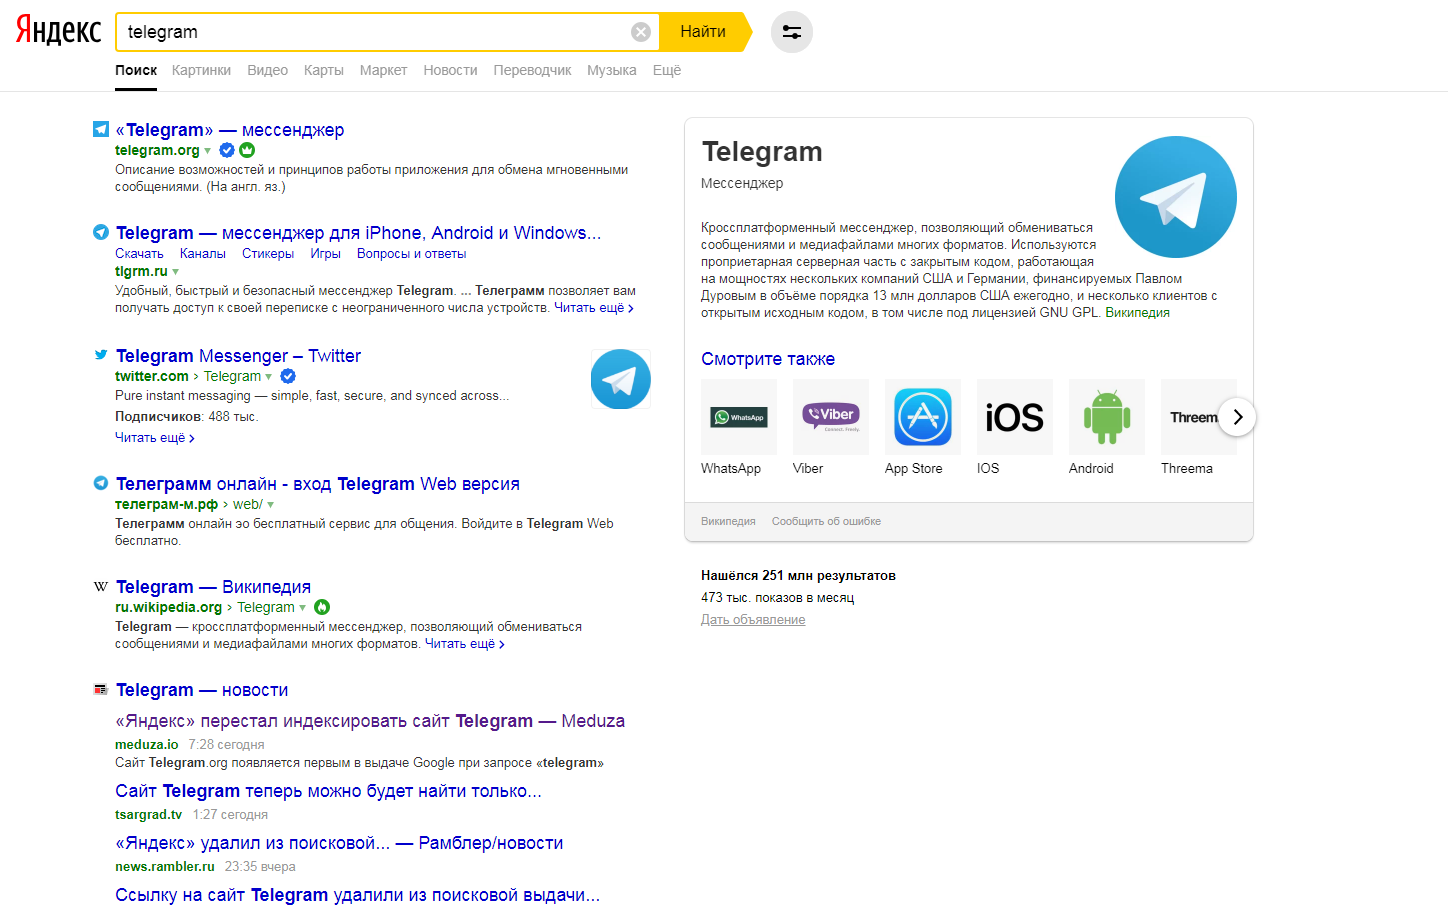The height and width of the screenshot is (907, 1448).
Task: Open WhatsApp related thumbnail
Action: tap(739, 417)
